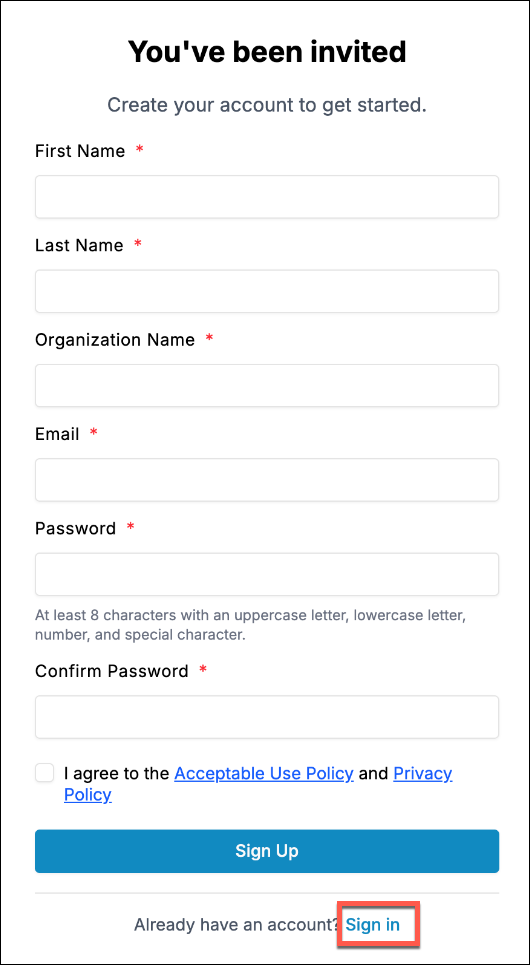This screenshot has width=530, height=965.
Task: Select the Confirm Password input field
Action: pos(267,717)
